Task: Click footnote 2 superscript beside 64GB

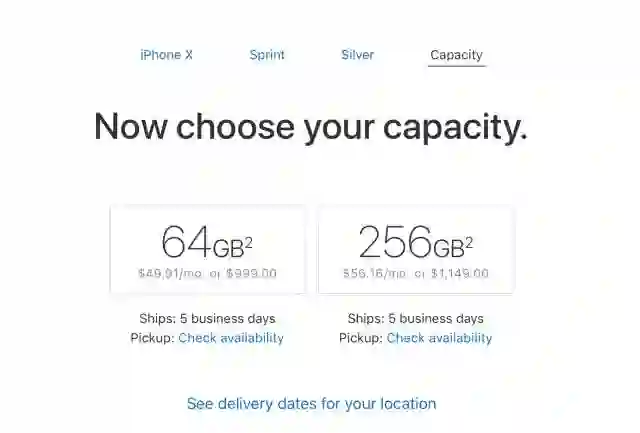Action: (249, 233)
